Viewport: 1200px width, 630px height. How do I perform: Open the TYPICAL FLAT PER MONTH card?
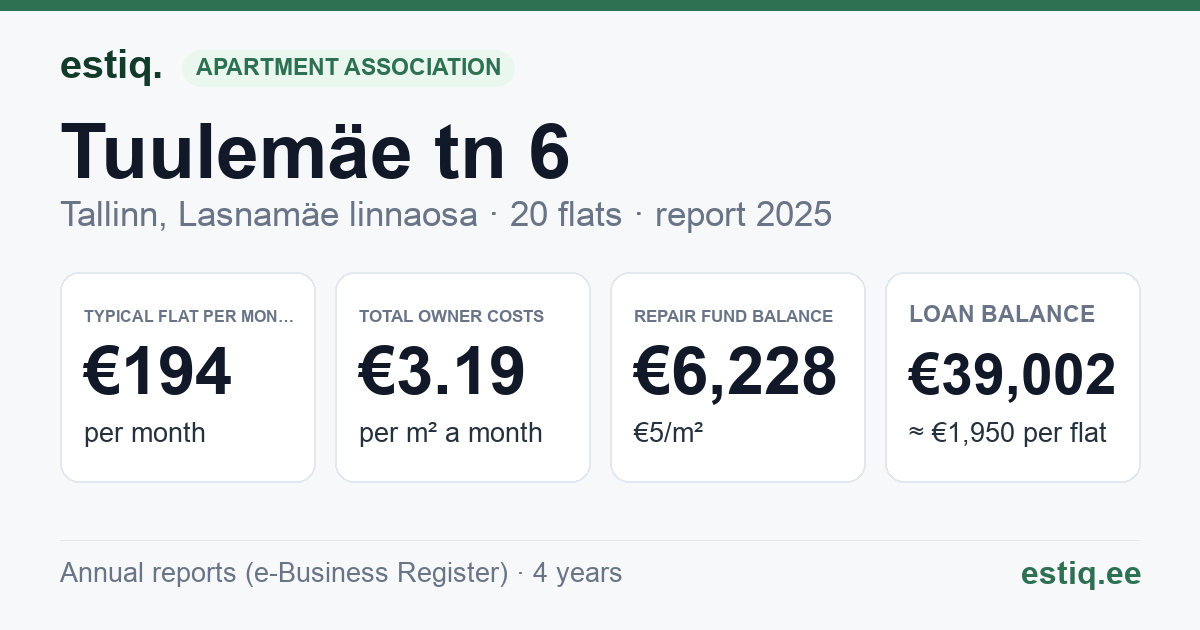point(188,377)
